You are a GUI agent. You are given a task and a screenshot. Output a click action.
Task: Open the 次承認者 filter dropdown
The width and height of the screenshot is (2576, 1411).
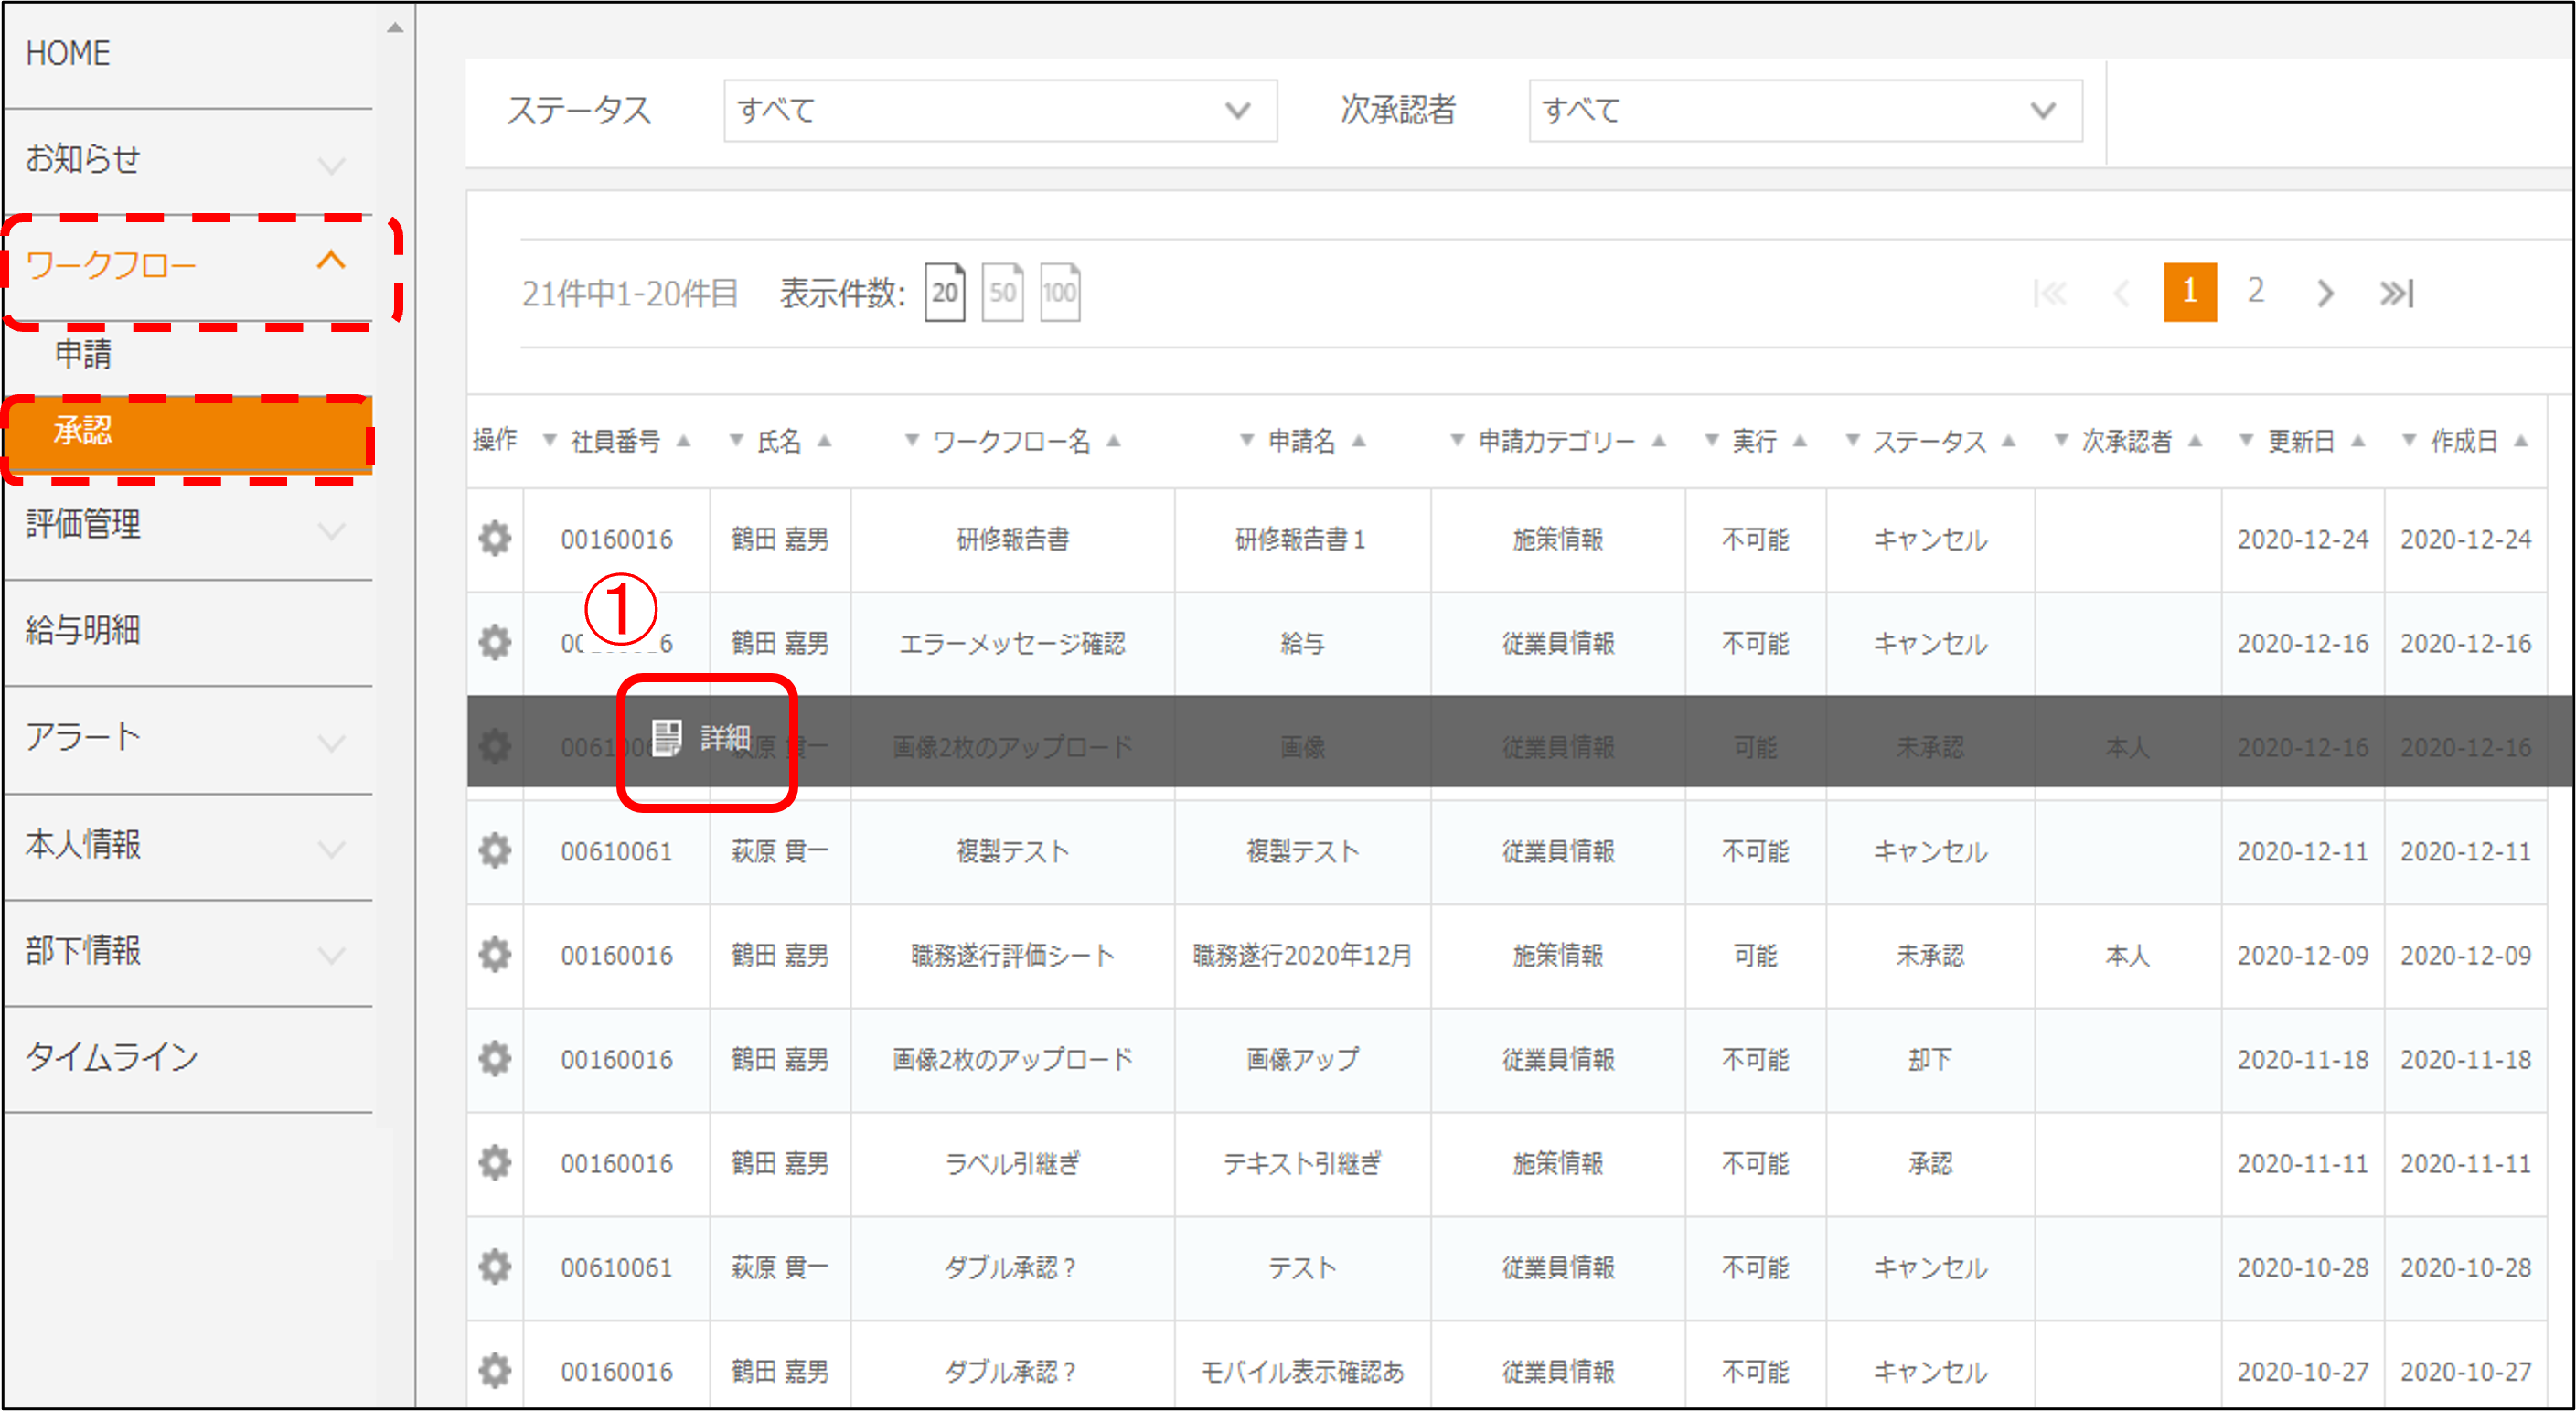[x=1804, y=111]
